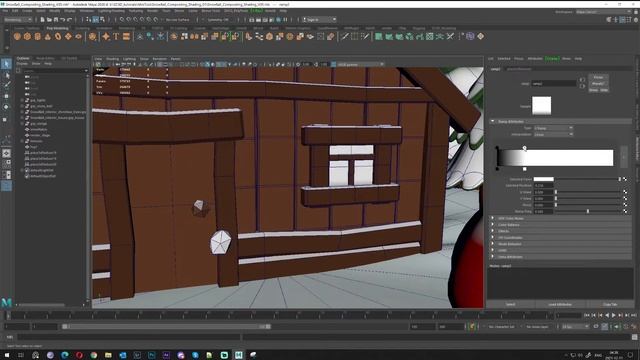Open scene file icon in status line
The height and width of the screenshot is (360, 640).
49,20
